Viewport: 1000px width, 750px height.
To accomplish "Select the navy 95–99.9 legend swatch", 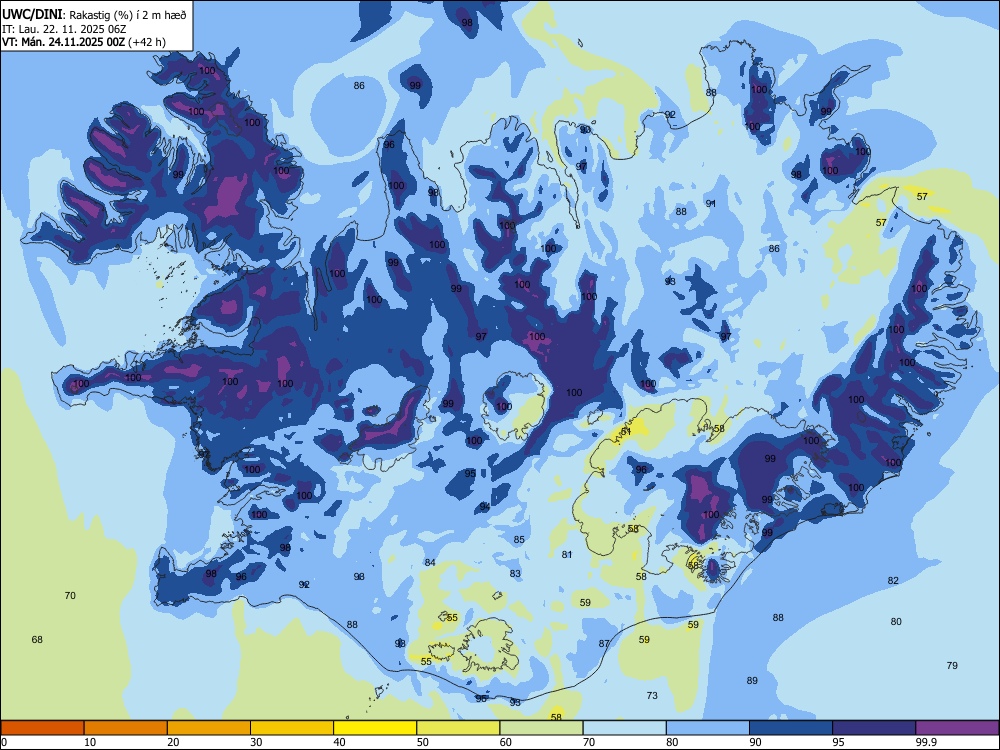I will point(874,728).
